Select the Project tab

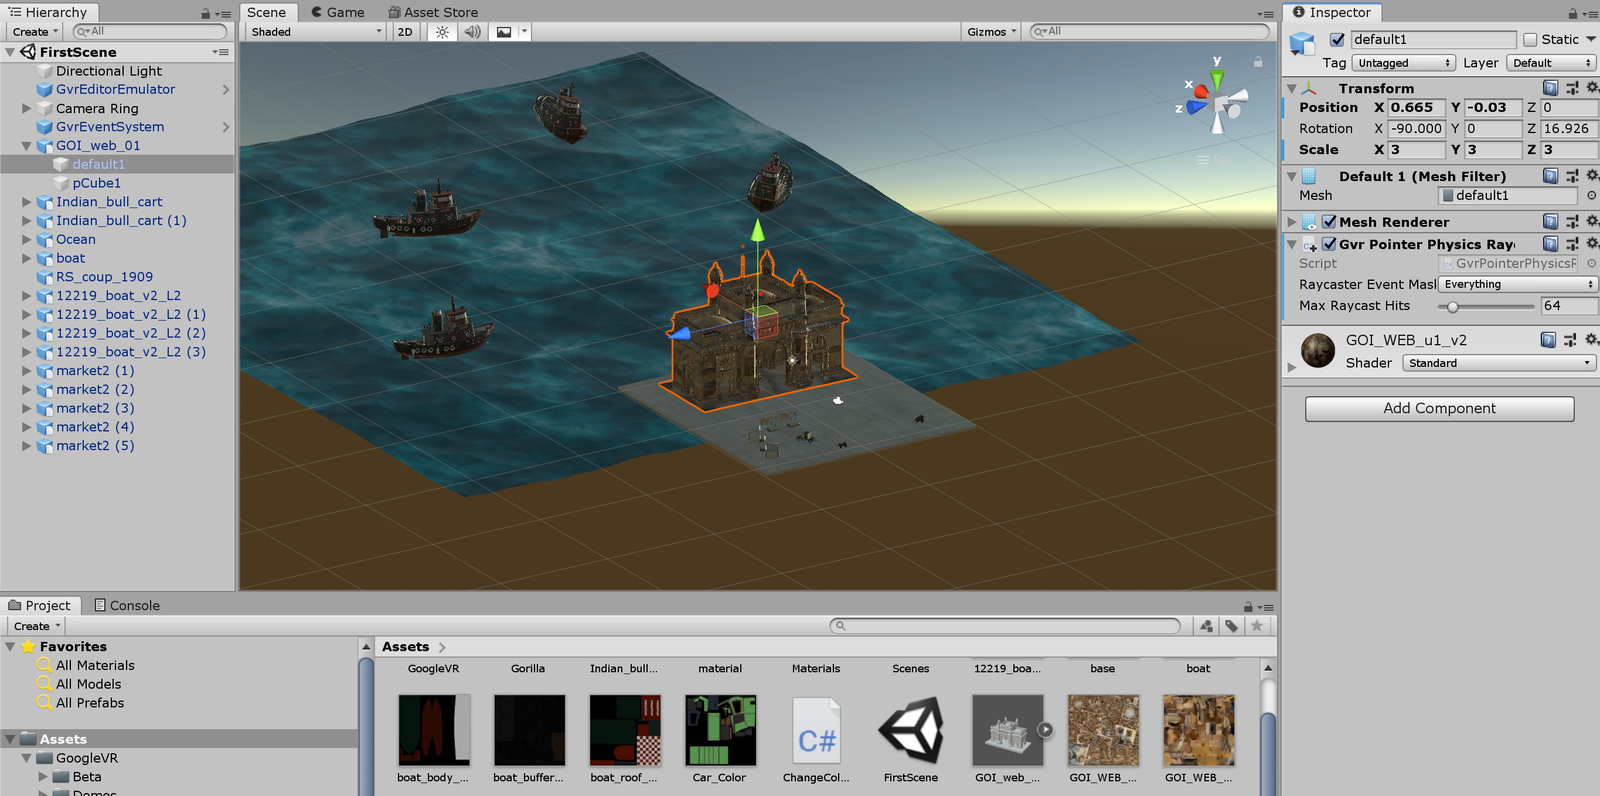click(40, 605)
